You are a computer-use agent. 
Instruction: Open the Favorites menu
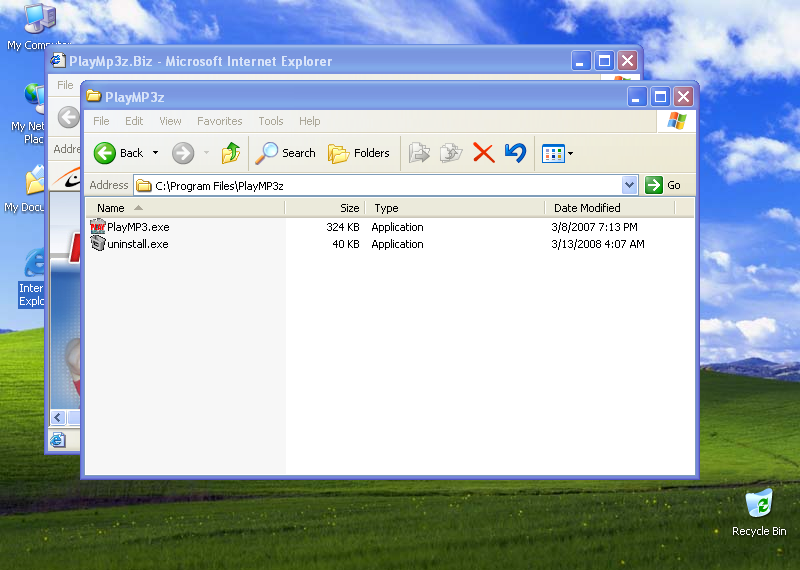[x=219, y=121]
